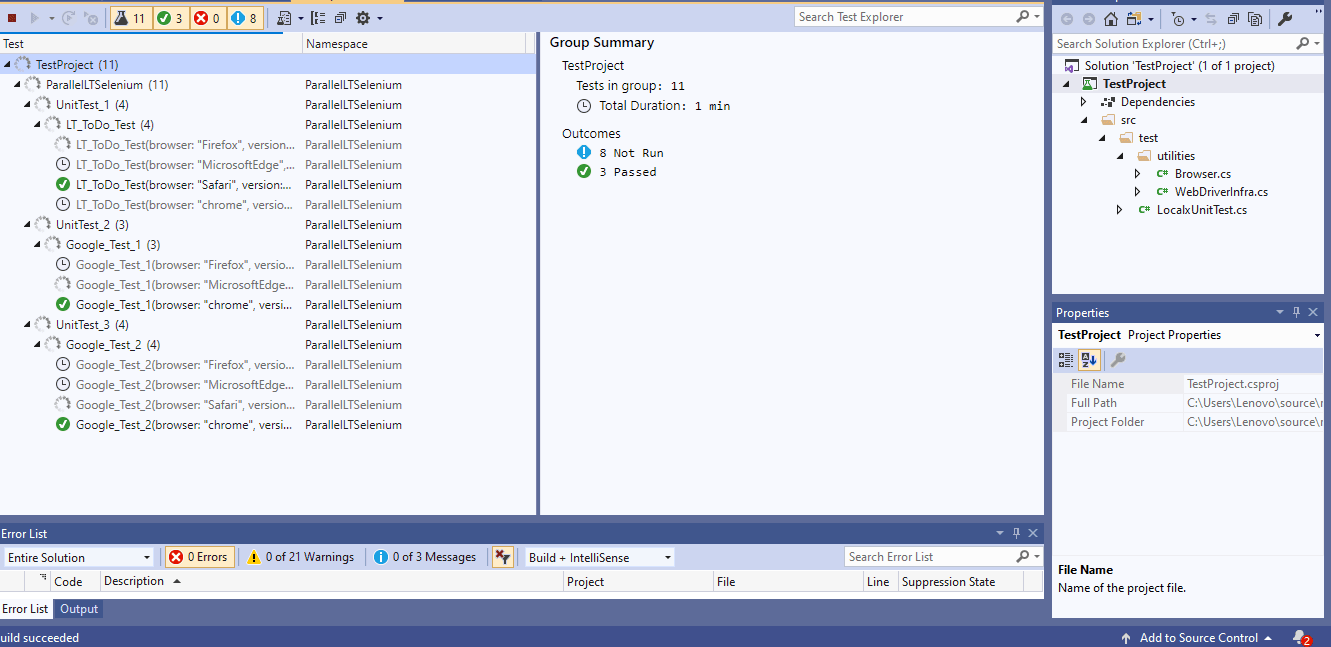Image resolution: width=1331 pixels, height=647 pixels.
Task: Open the Entire Solution scope dropdown
Action: coord(78,556)
